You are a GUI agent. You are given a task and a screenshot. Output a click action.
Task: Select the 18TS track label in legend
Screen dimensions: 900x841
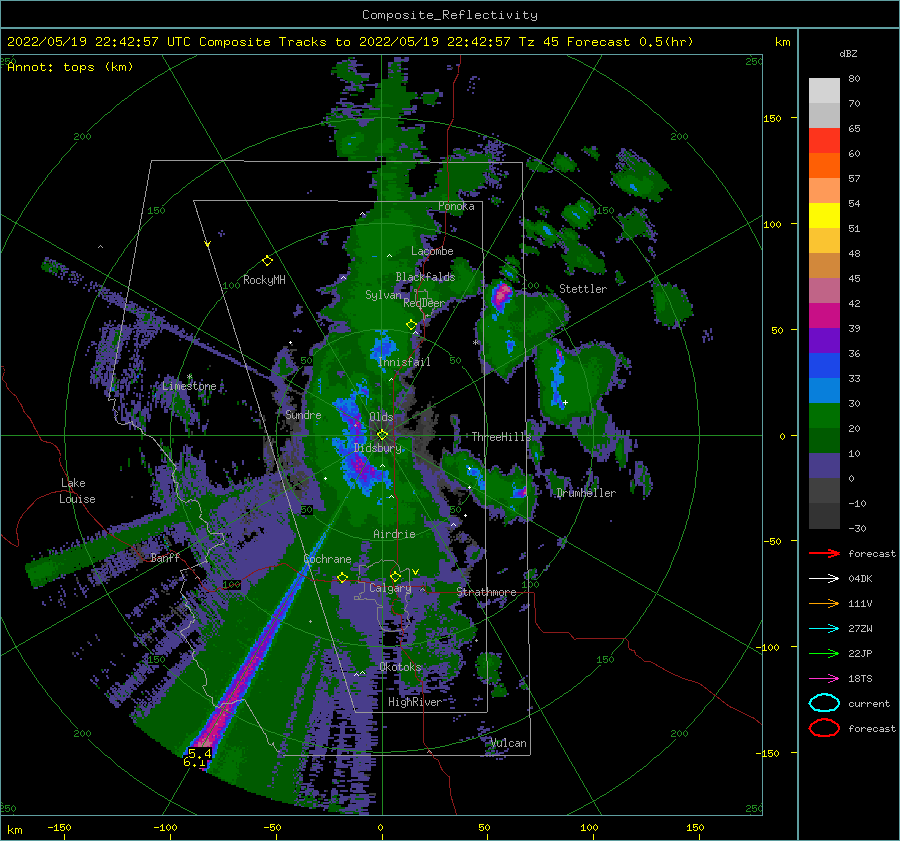pos(860,679)
